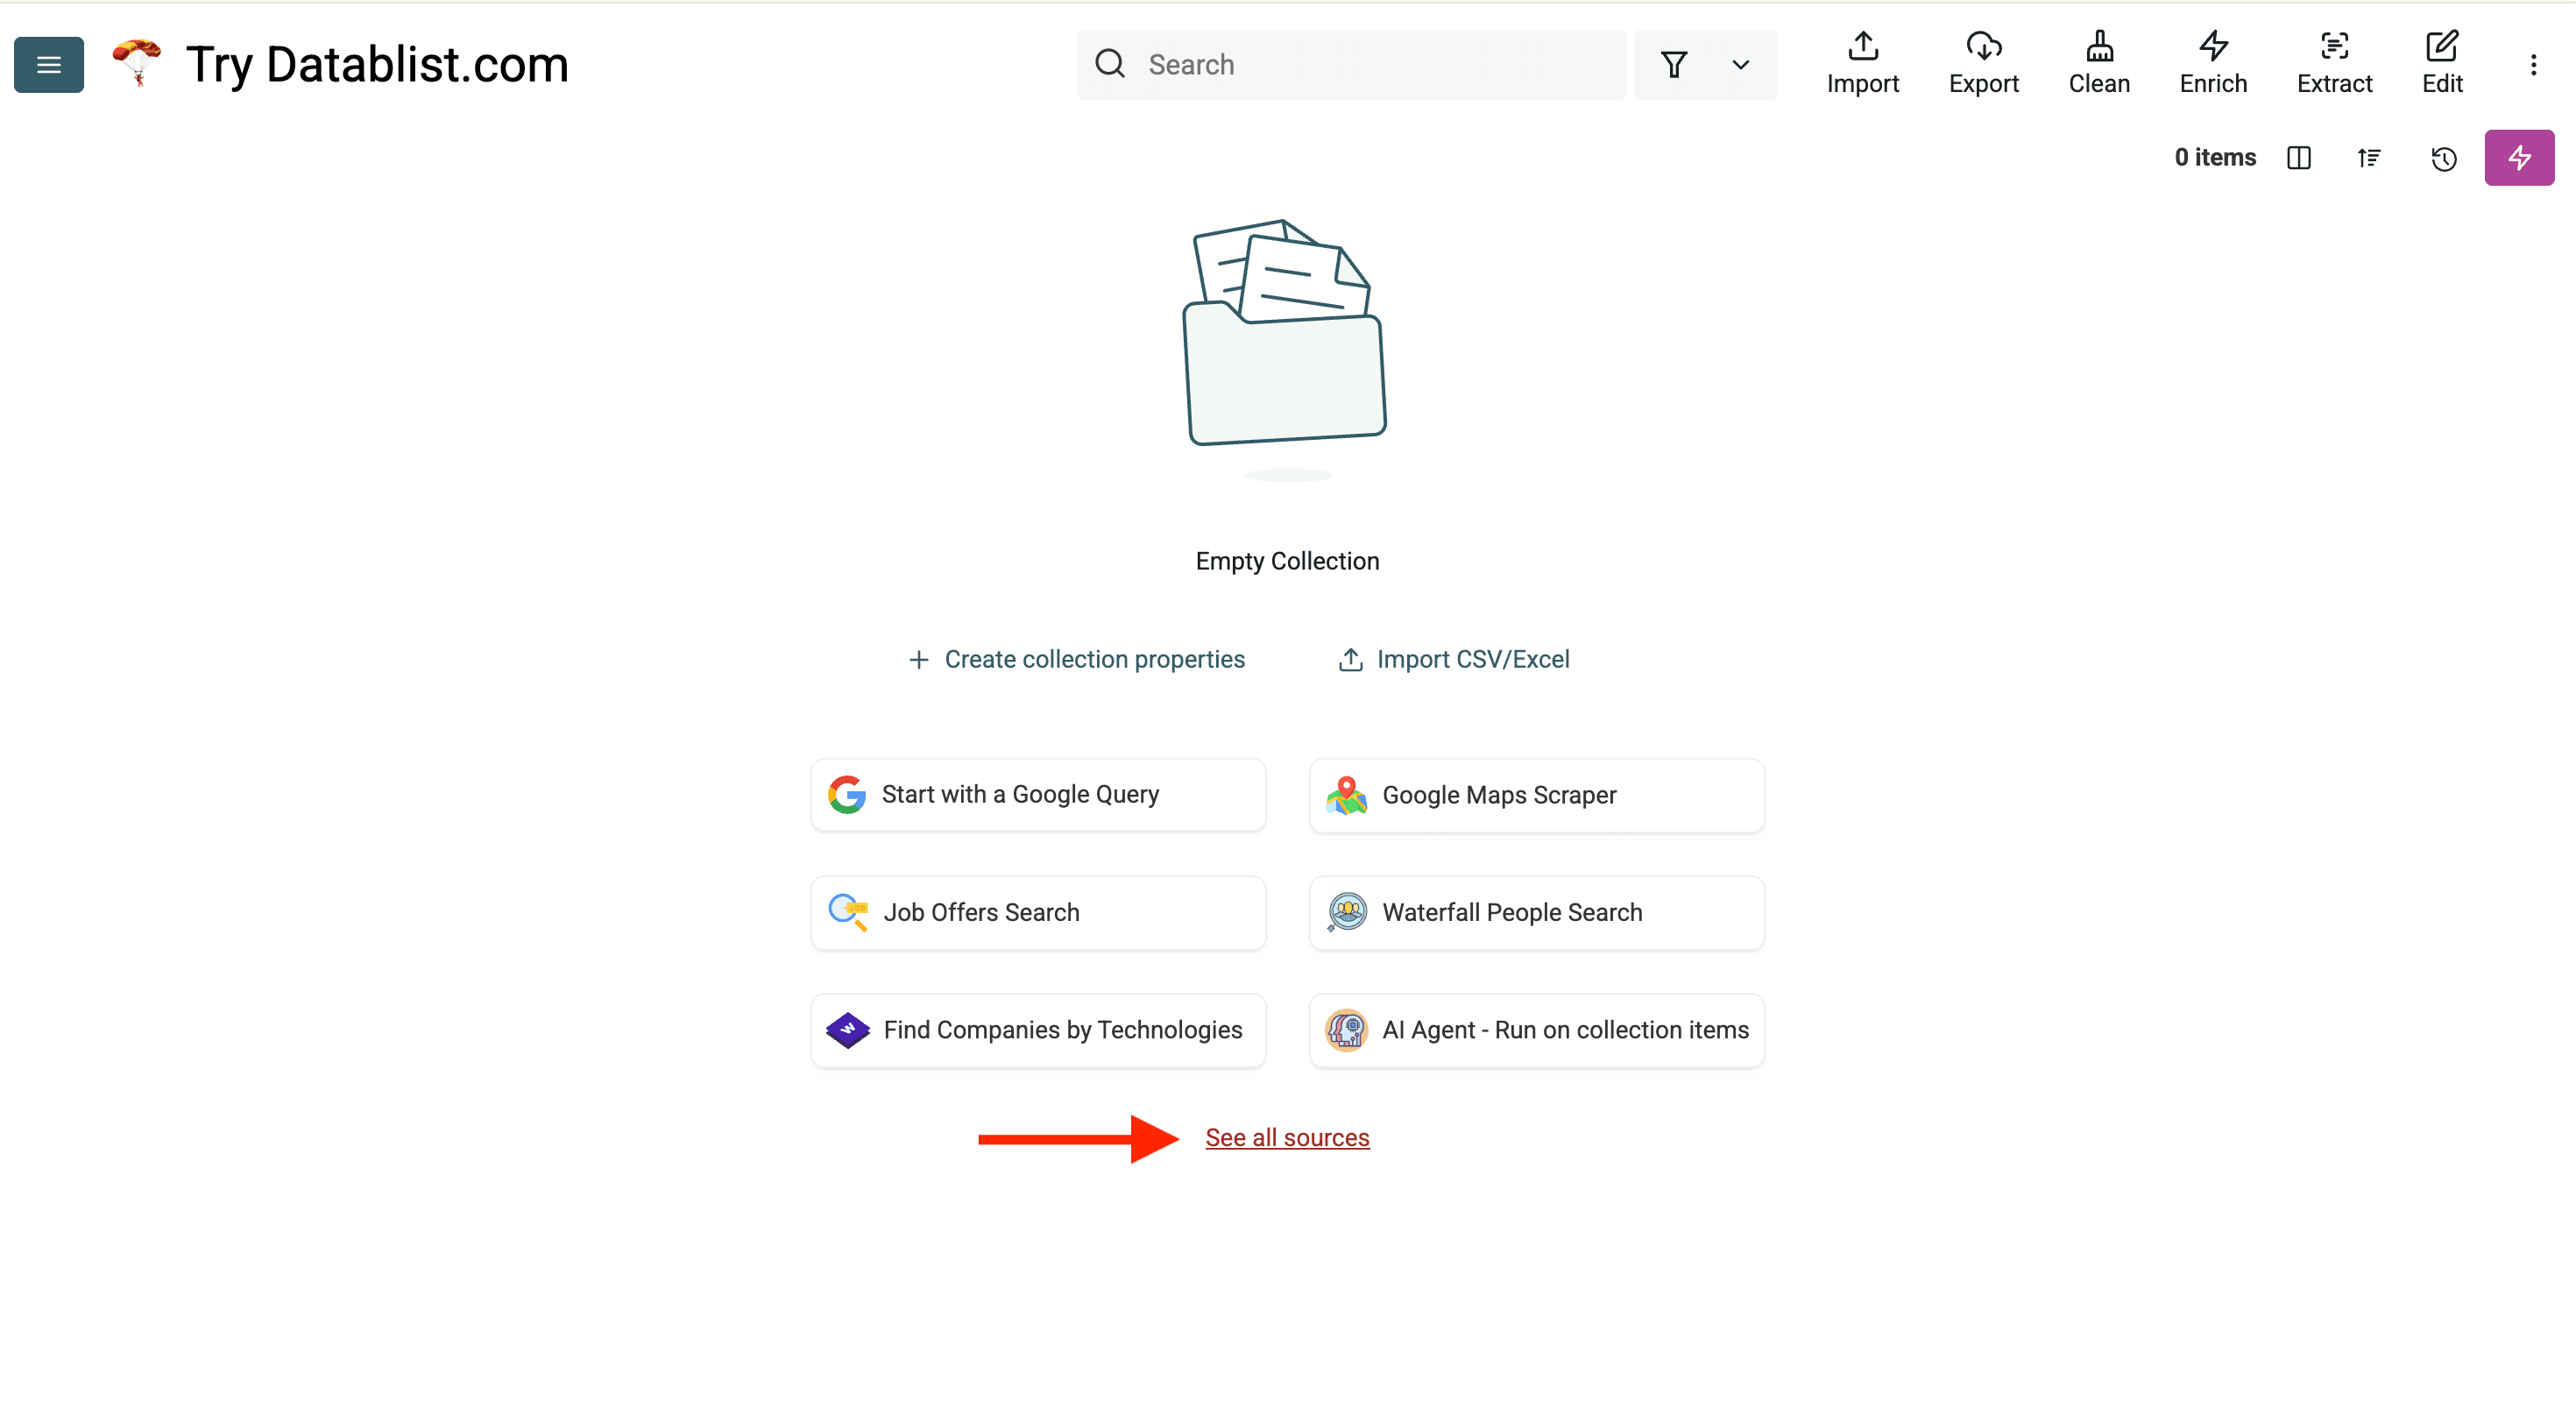Open the Clean data tool
This screenshot has width=2576, height=1402.
2098,63
